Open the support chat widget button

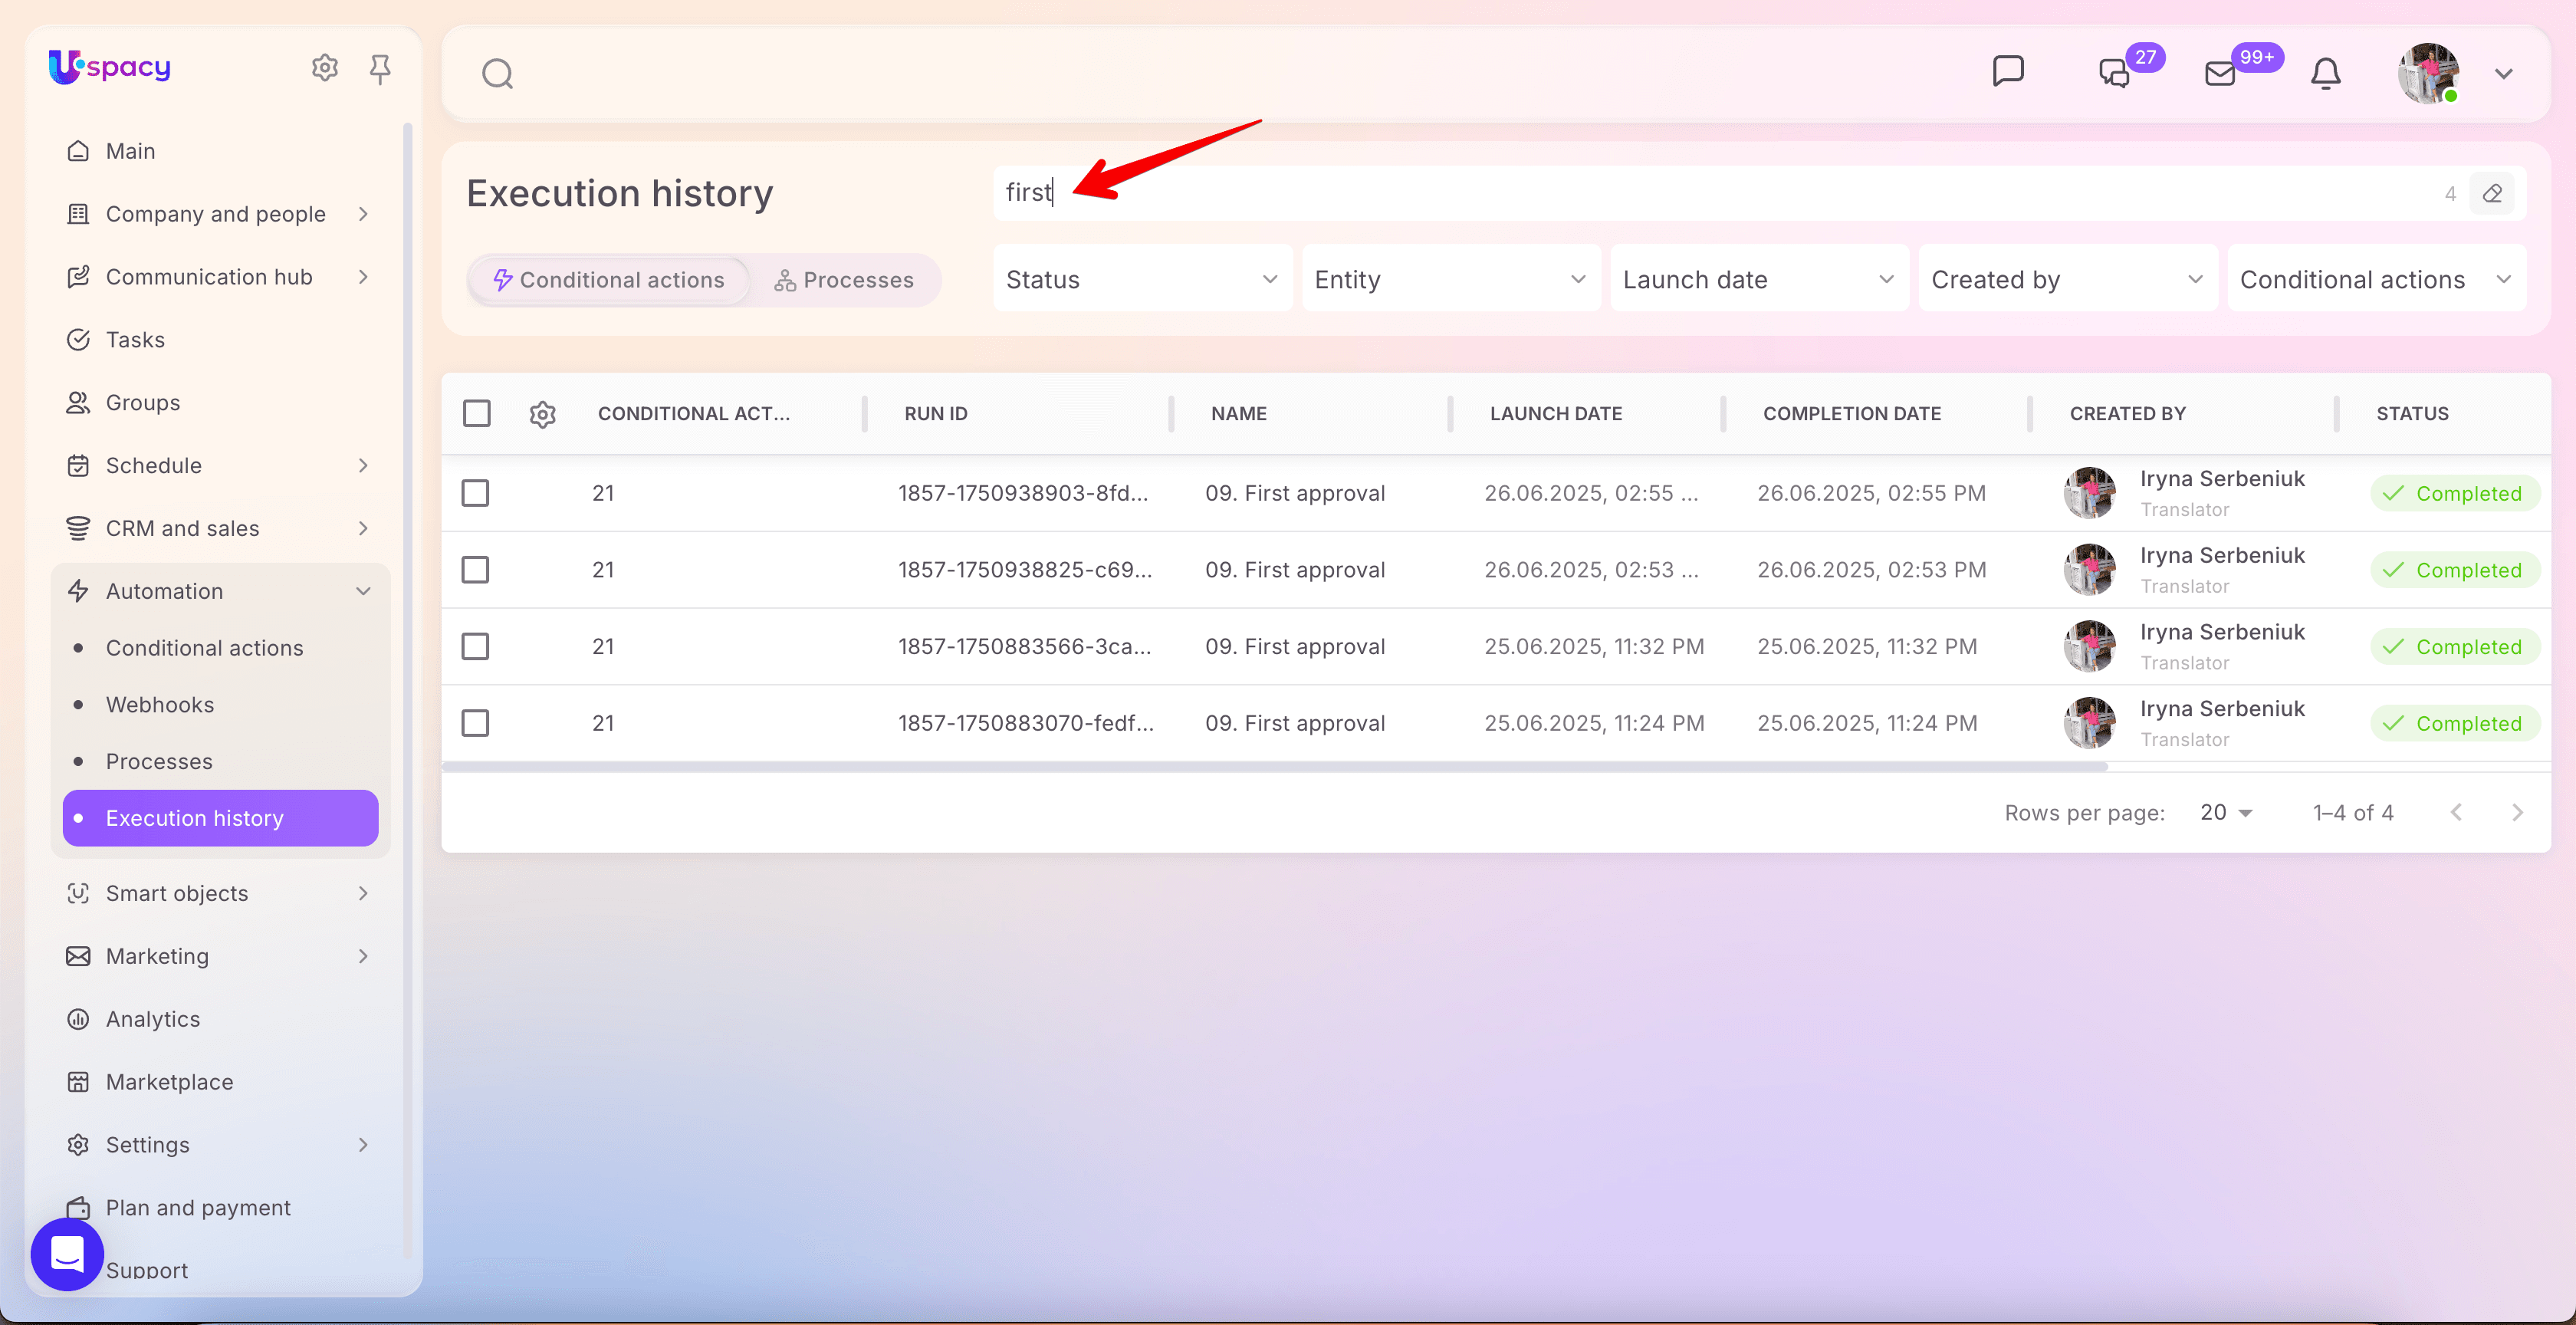[x=67, y=1254]
